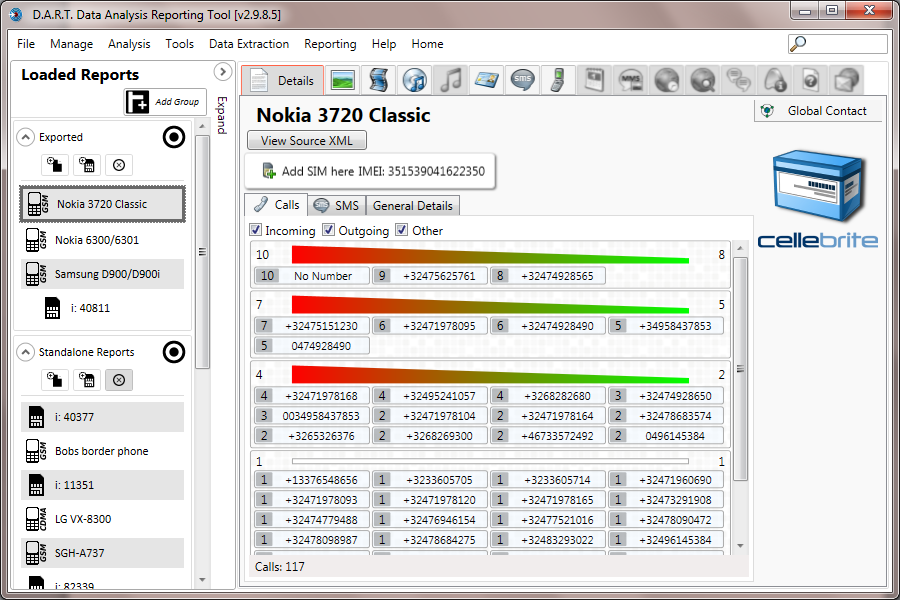Image resolution: width=900 pixels, height=600 pixels.
Task: Add a SIM report to Standalone Reports
Action: (x=87, y=380)
